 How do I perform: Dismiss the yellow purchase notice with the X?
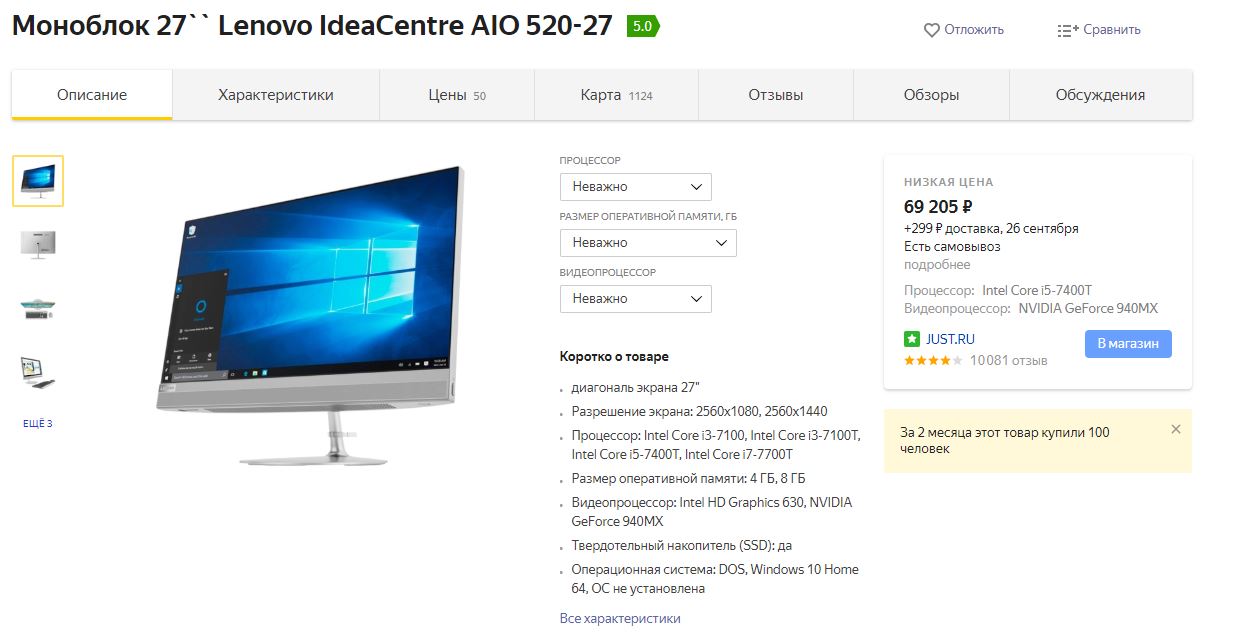click(x=1176, y=429)
